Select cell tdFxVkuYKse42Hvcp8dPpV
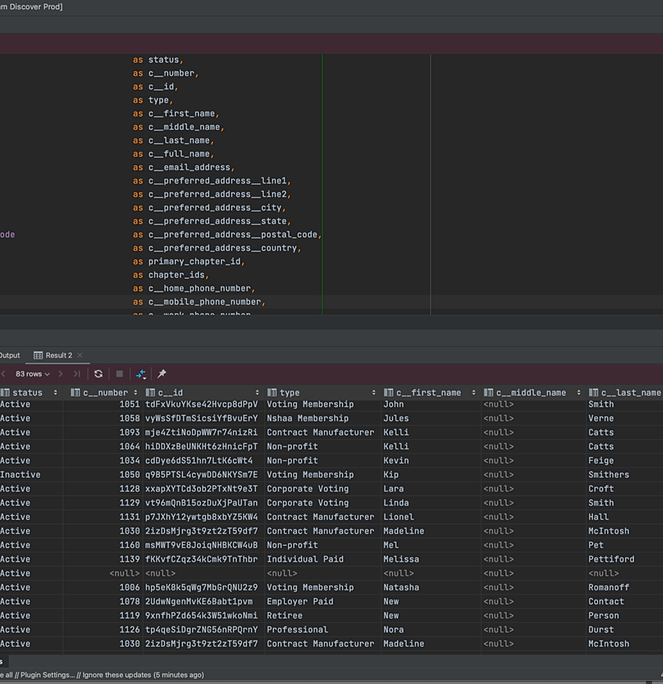Image resolution: width=663 pixels, height=684 pixels. pos(202,404)
